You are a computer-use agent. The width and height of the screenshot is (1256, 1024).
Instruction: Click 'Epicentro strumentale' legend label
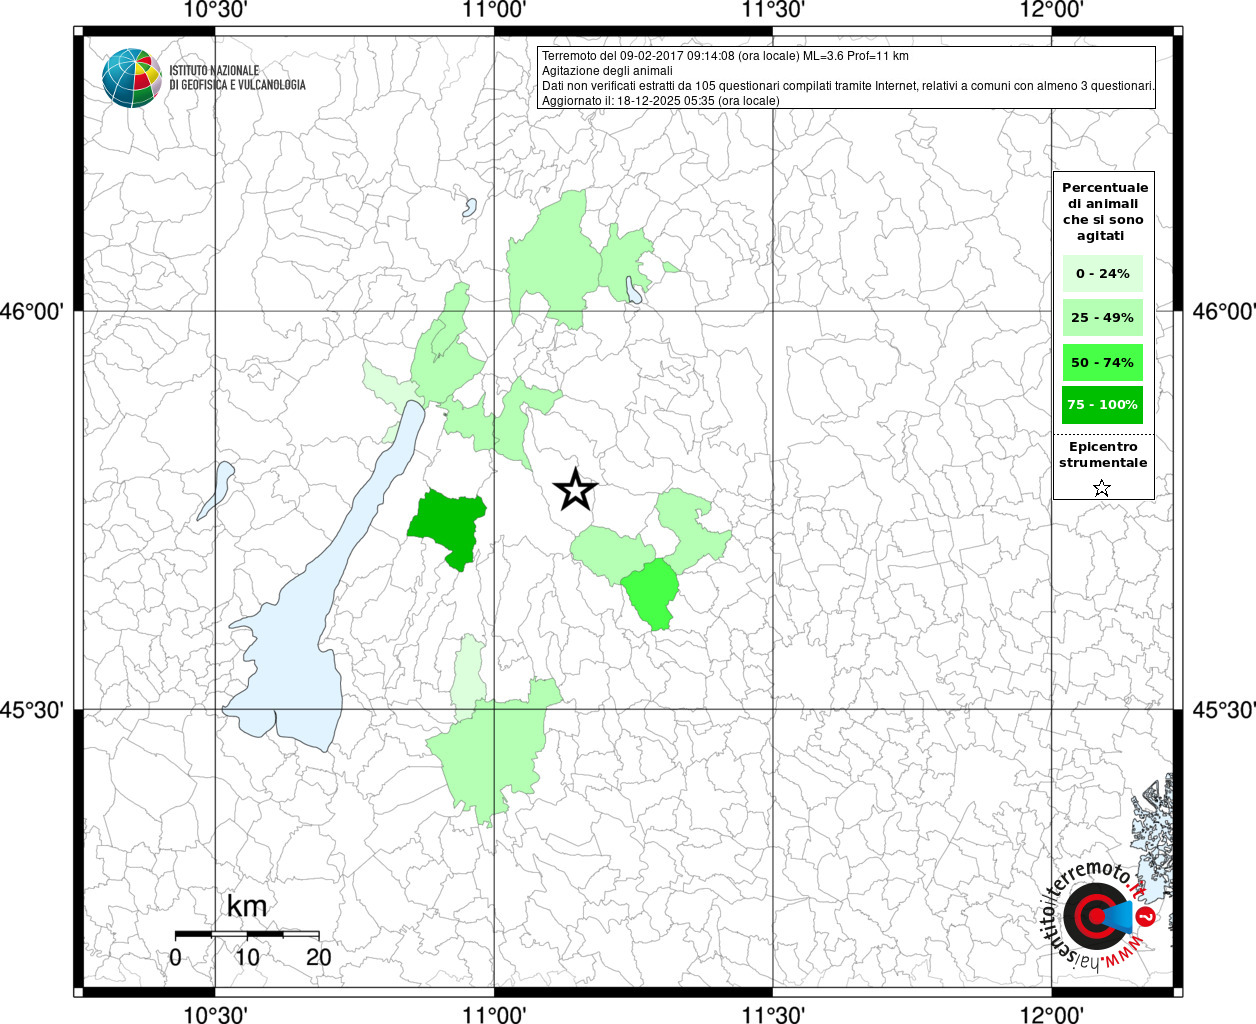(x=1103, y=454)
